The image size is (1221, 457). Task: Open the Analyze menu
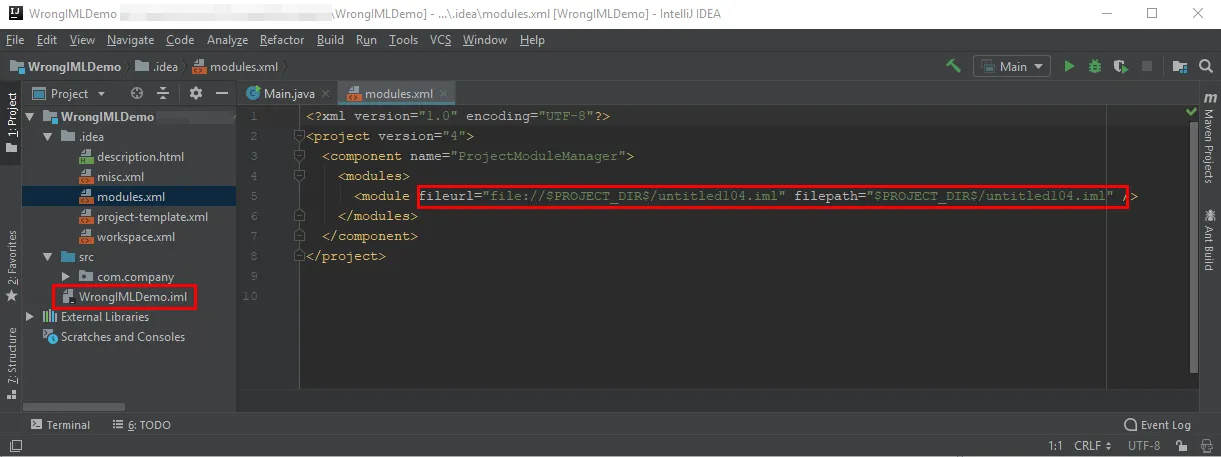pos(227,40)
